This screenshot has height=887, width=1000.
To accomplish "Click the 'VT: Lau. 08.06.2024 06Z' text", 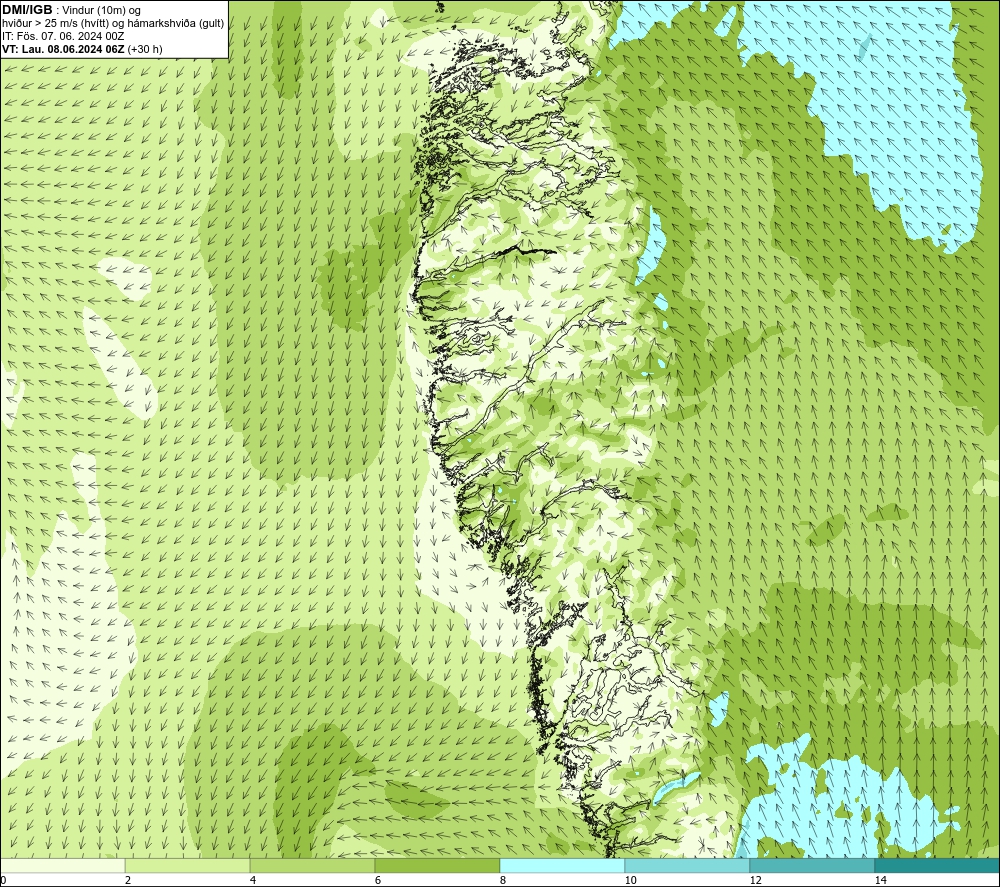I will tap(64, 49).
